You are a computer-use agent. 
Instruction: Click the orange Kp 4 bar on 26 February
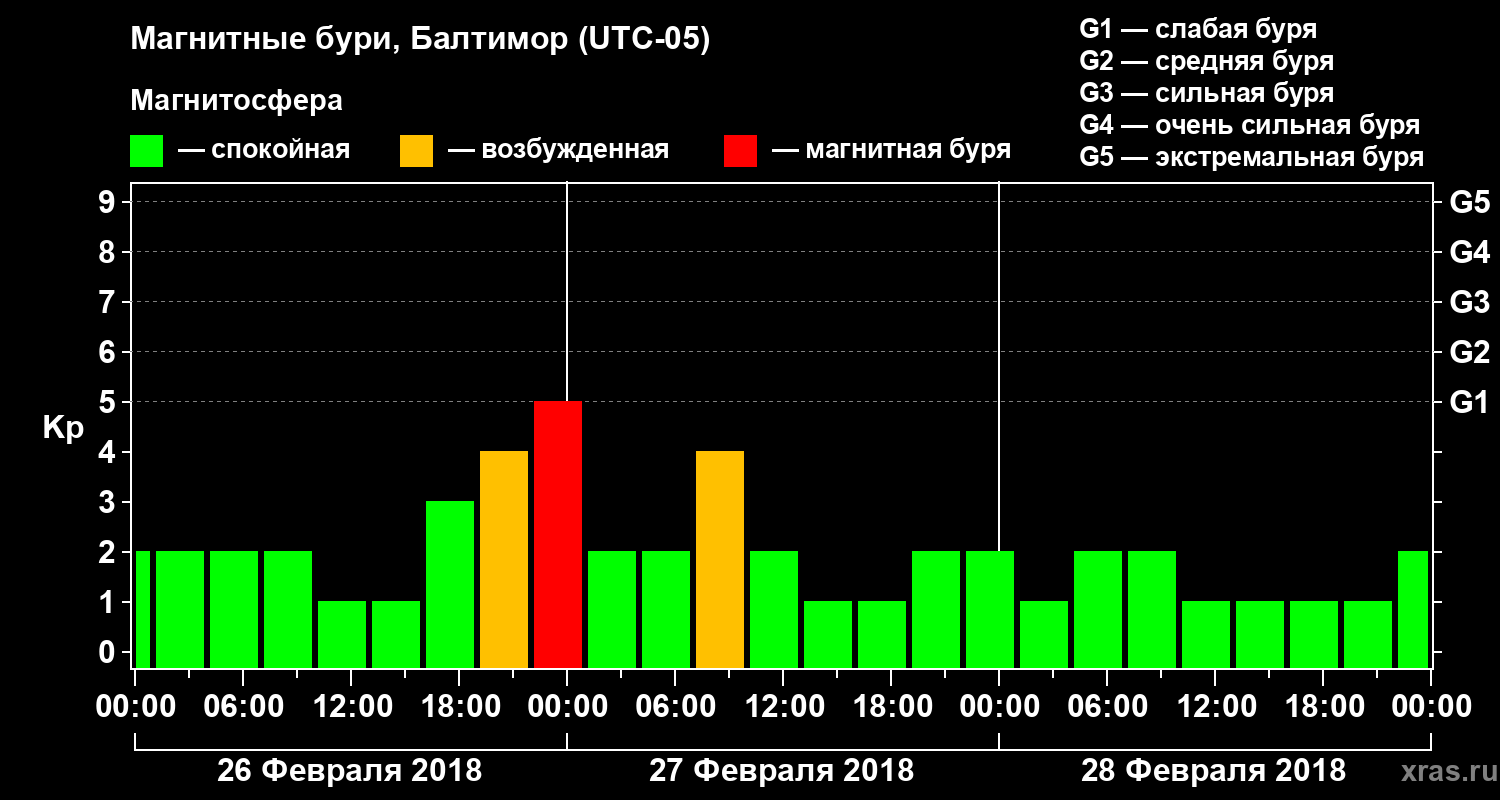click(x=504, y=559)
